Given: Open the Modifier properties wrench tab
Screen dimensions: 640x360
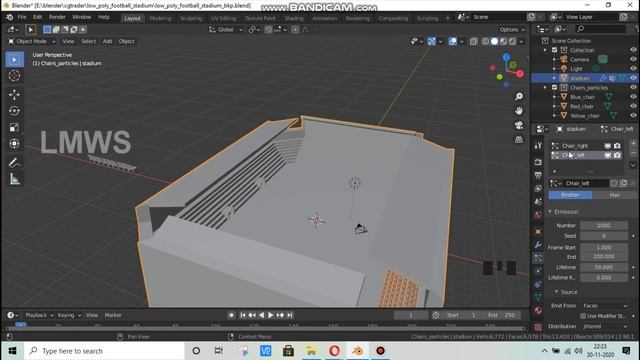Looking at the screenshot, I should tap(538, 245).
